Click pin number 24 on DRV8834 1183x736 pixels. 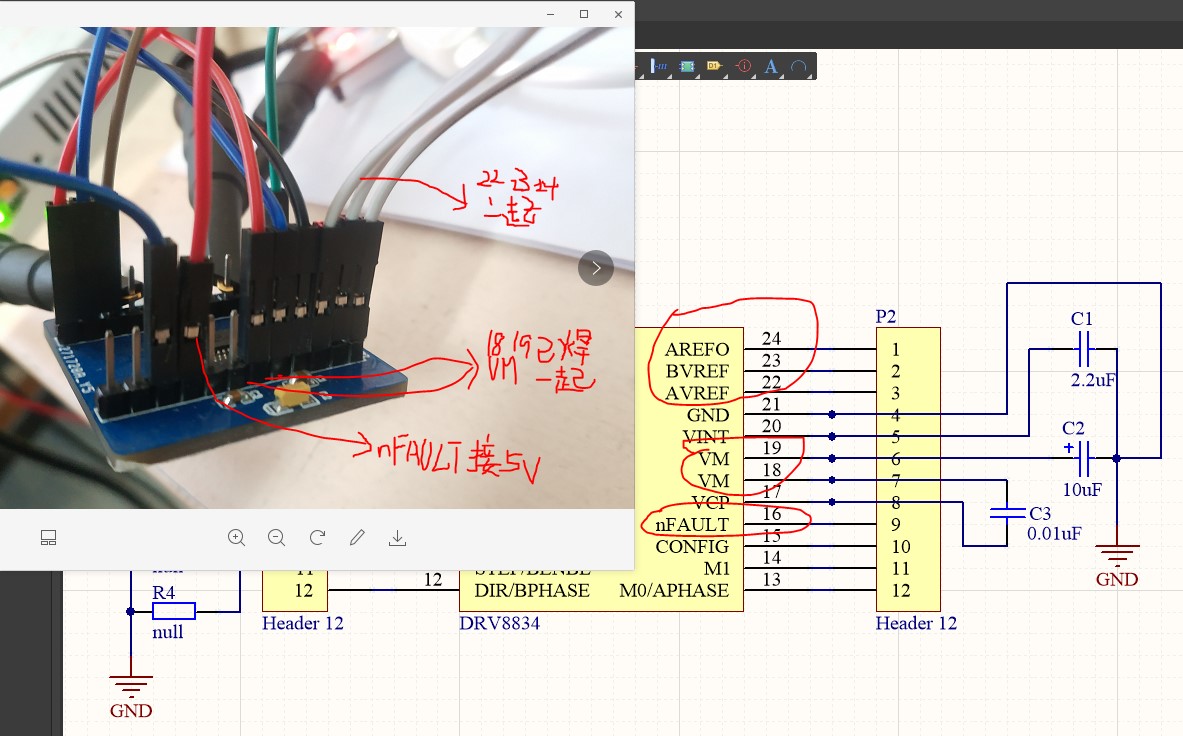coord(771,339)
